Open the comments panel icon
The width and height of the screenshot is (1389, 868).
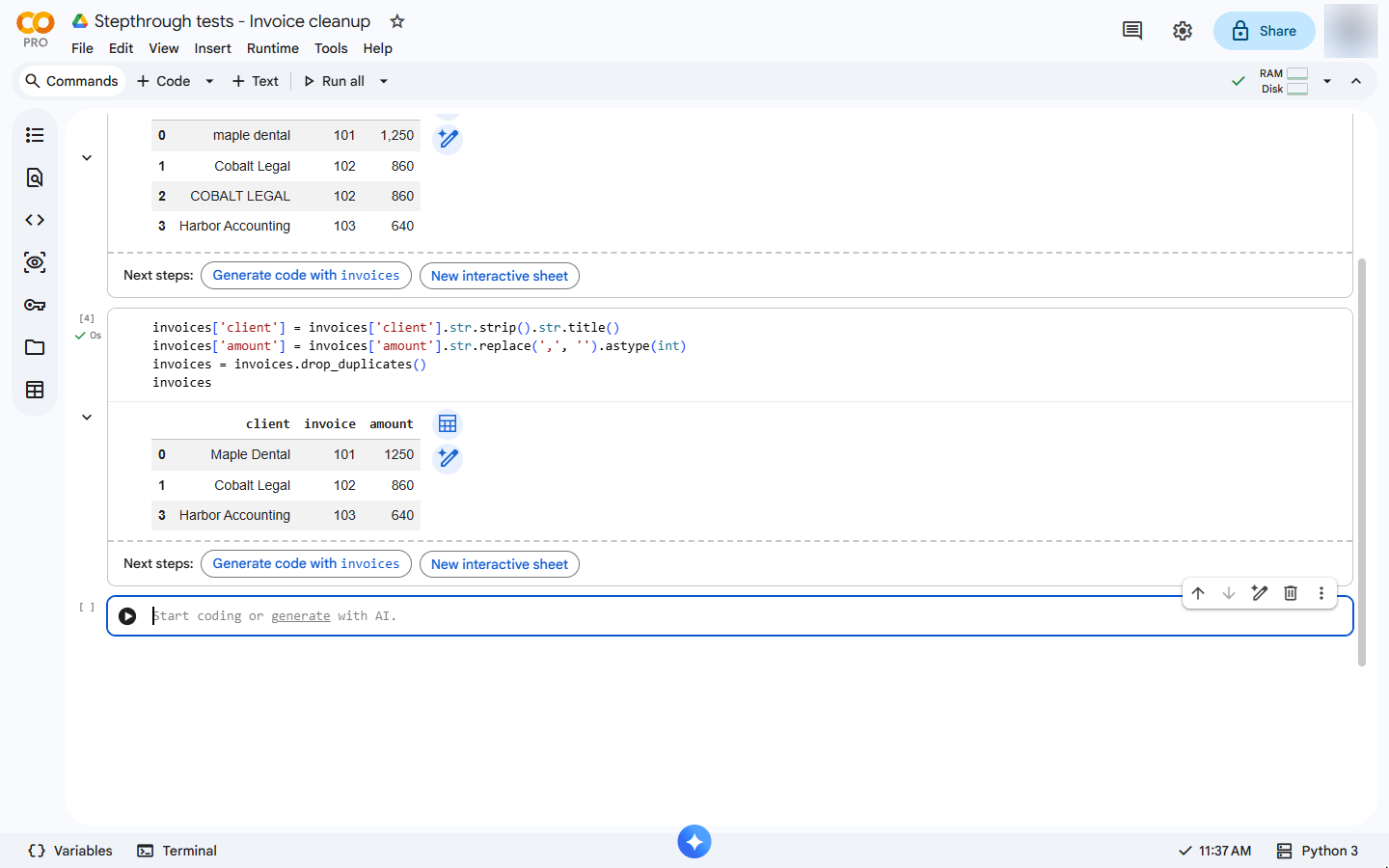point(1132,31)
